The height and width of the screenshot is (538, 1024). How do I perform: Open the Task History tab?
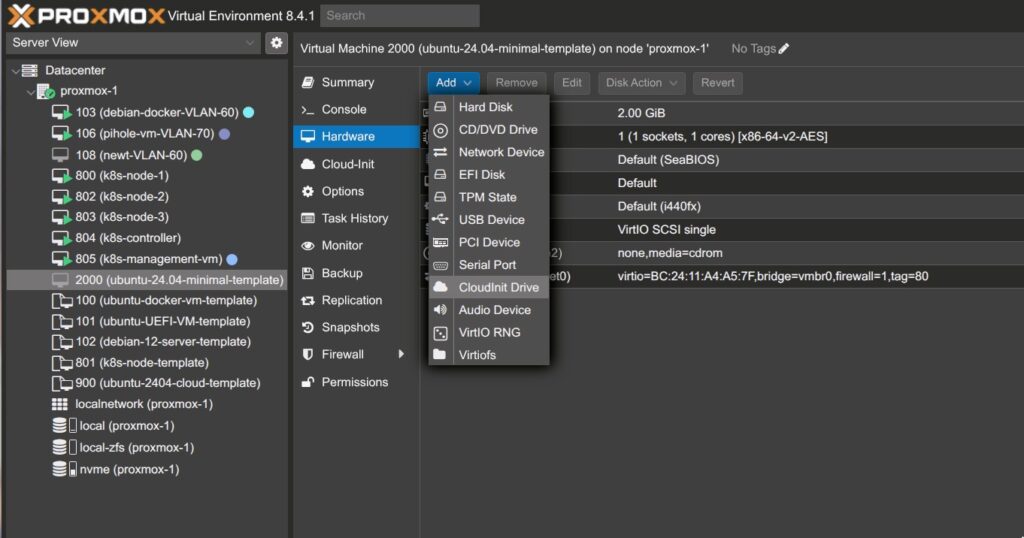click(x=356, y=219)
